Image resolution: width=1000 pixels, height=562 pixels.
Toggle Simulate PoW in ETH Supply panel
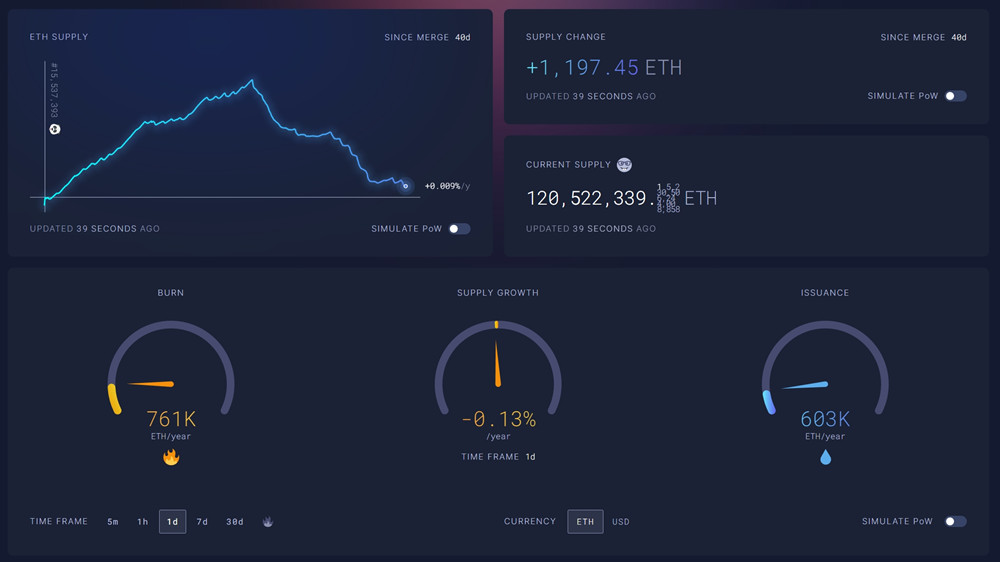click(458, 229)
